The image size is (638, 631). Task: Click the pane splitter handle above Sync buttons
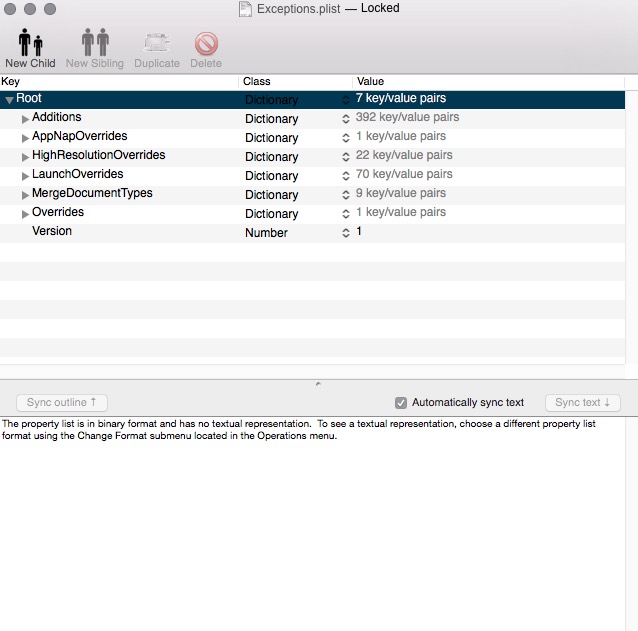[x=318, y=384]
